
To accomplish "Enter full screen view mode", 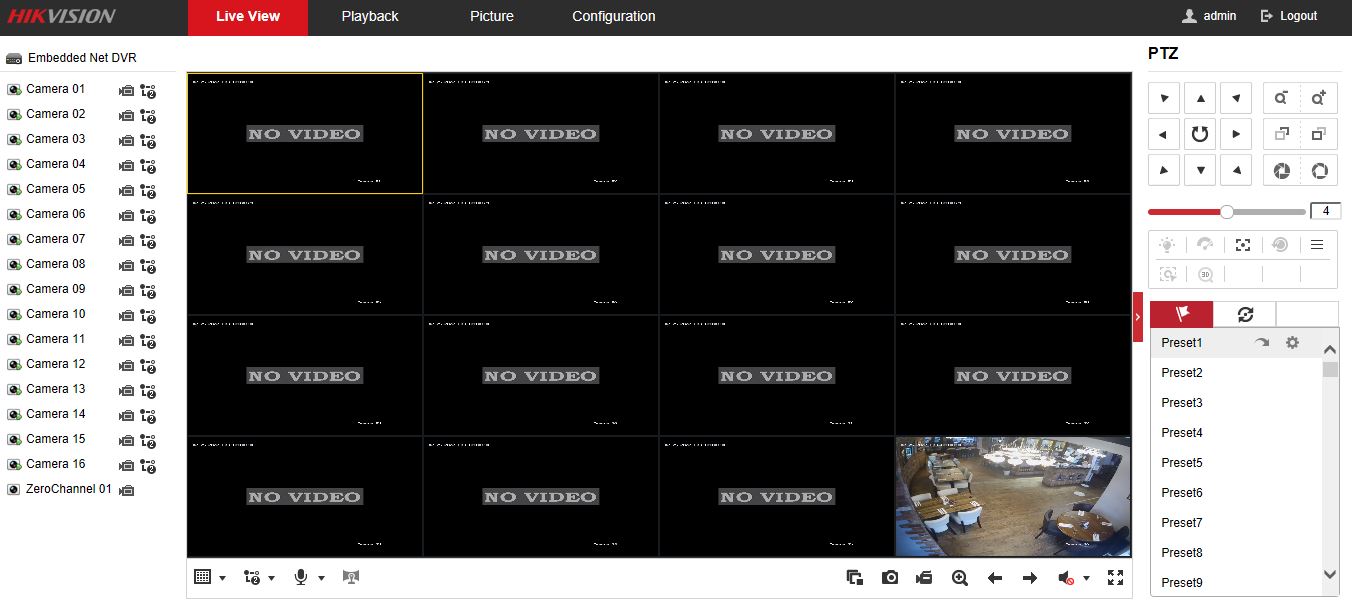I will pyautogui.click(x=1115, y=578).
